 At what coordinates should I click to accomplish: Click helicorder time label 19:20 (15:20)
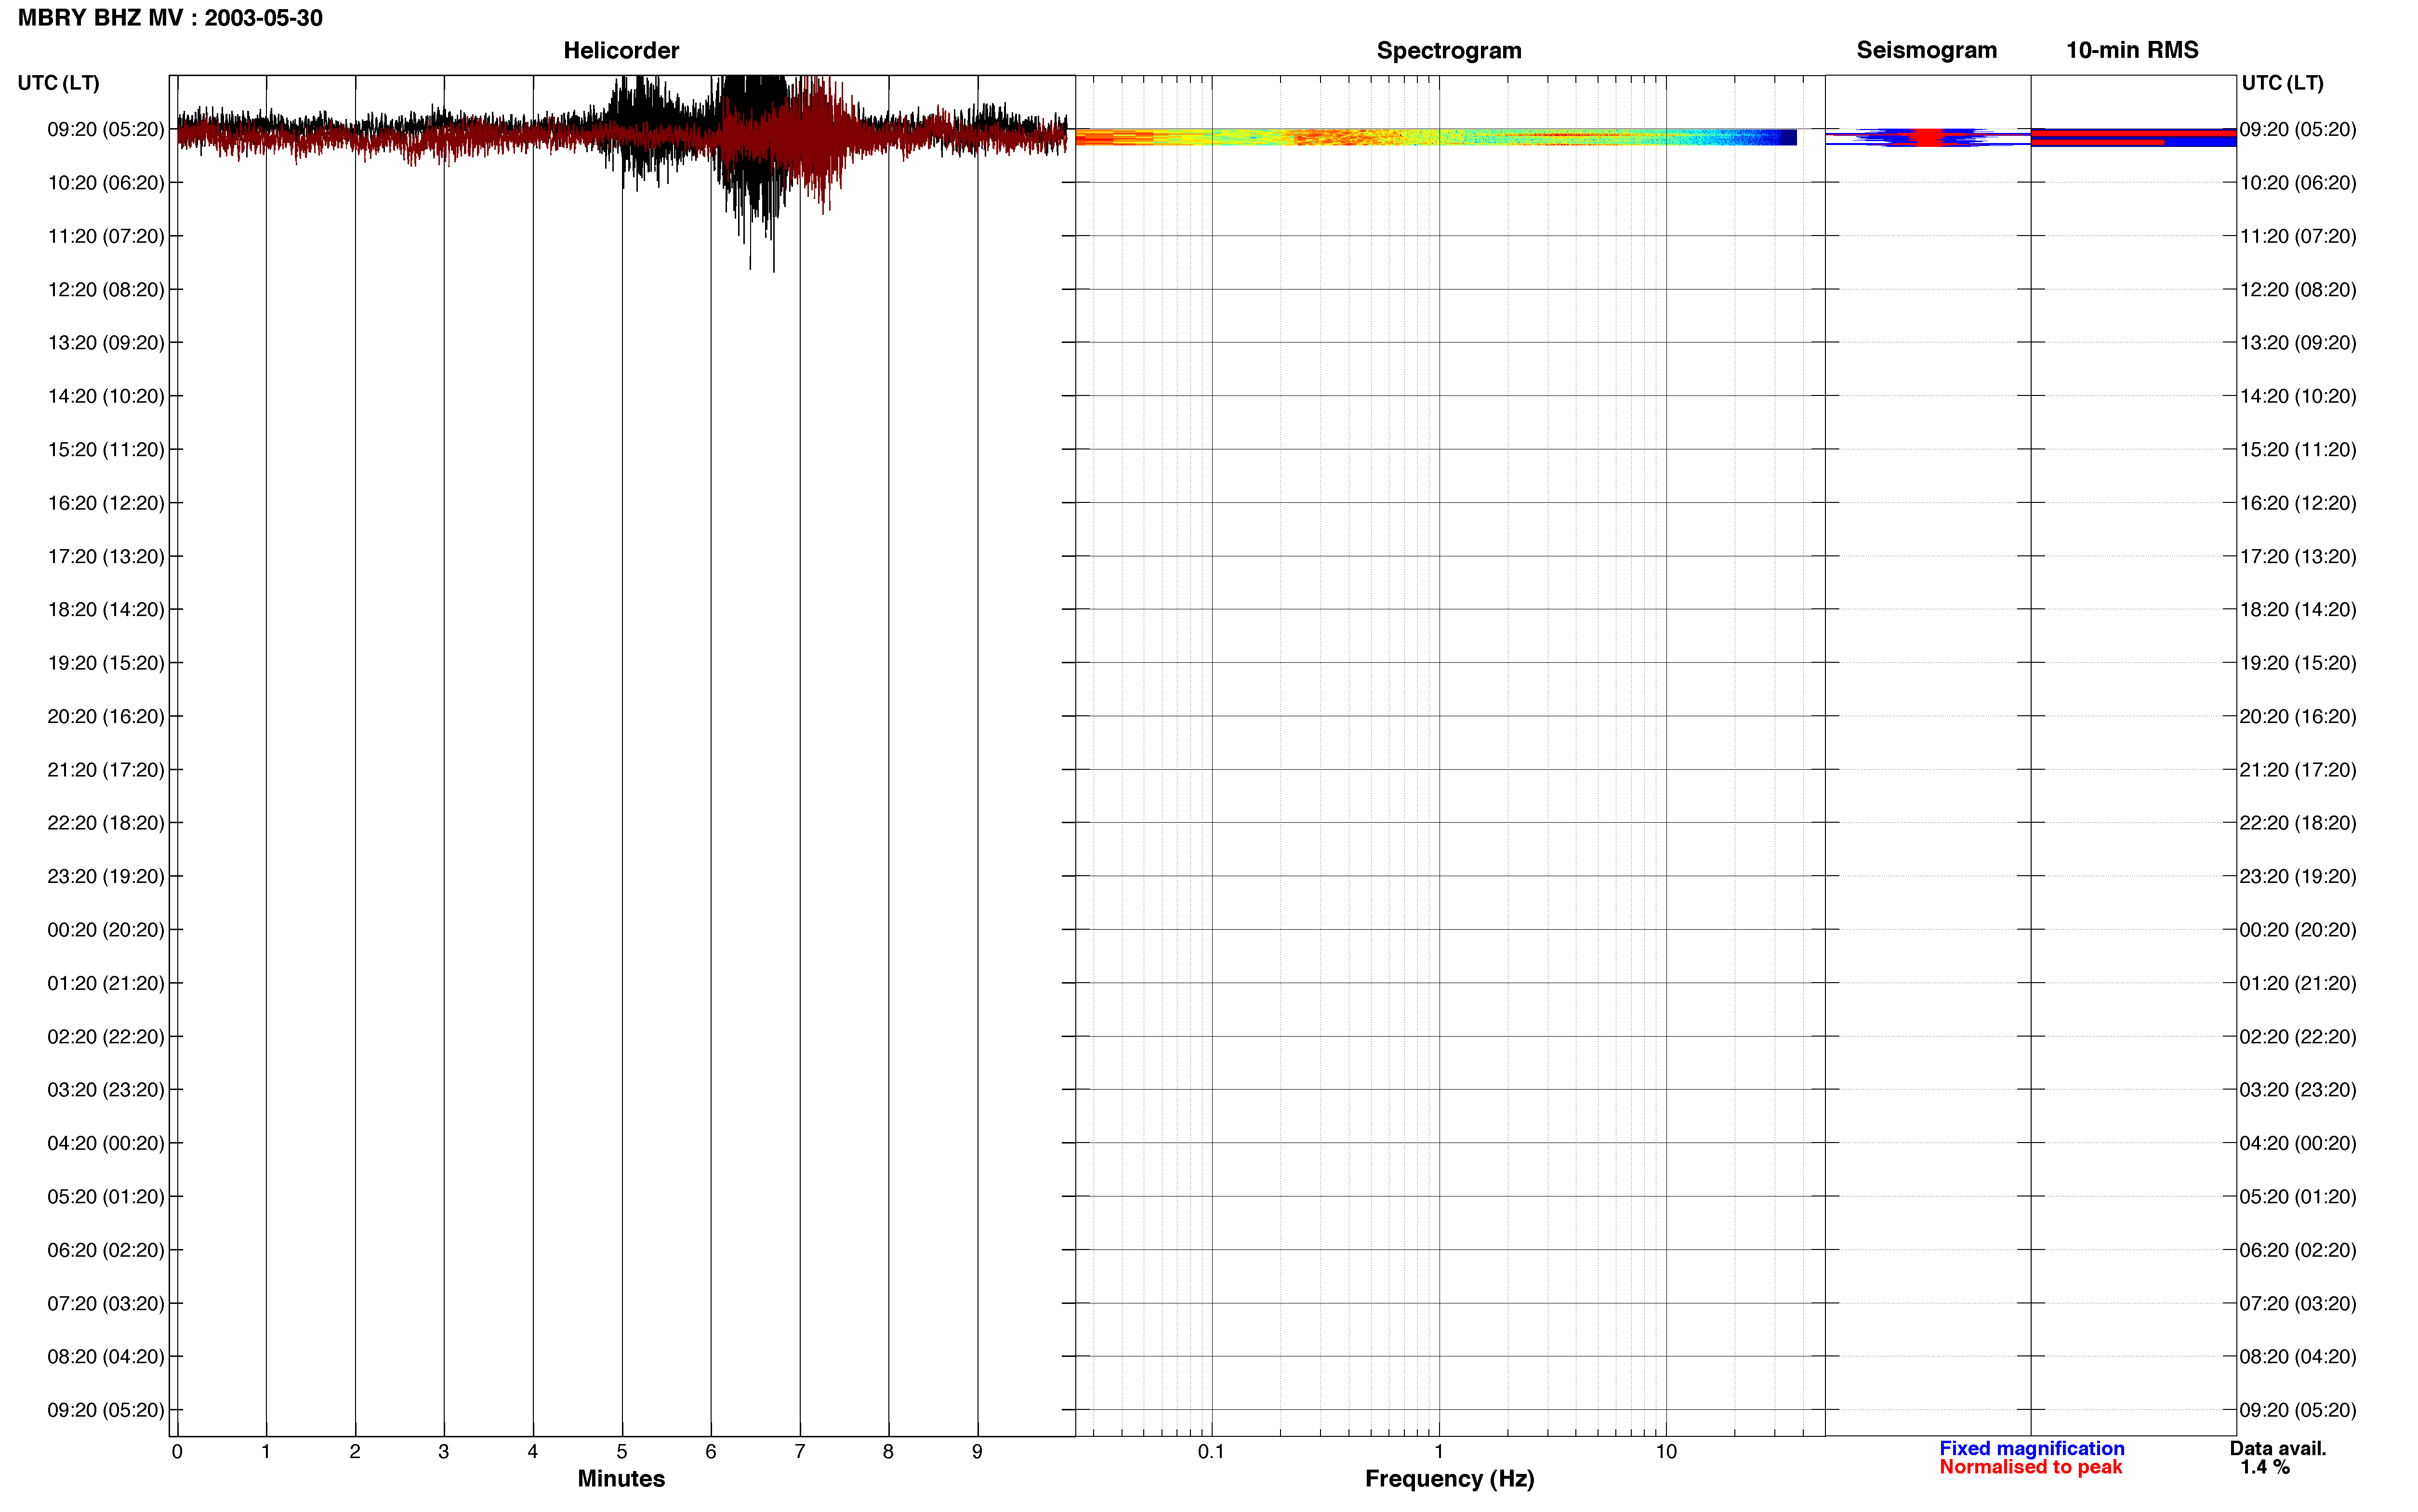click(x=106, y=663)
